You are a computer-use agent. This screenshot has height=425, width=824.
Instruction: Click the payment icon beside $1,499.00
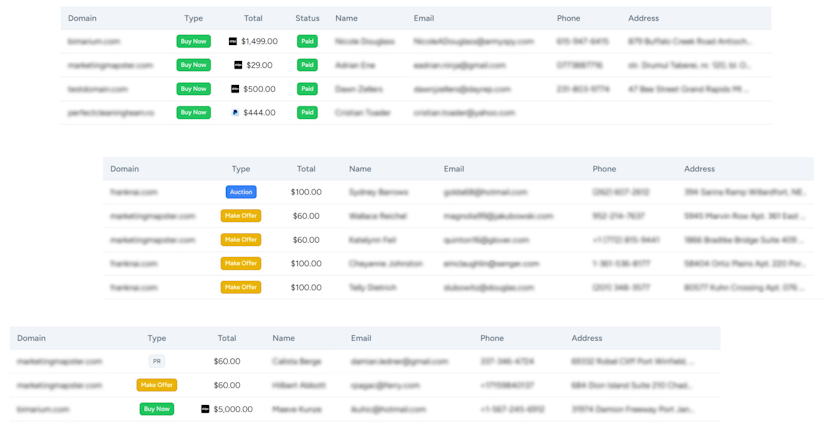point(233,42)
